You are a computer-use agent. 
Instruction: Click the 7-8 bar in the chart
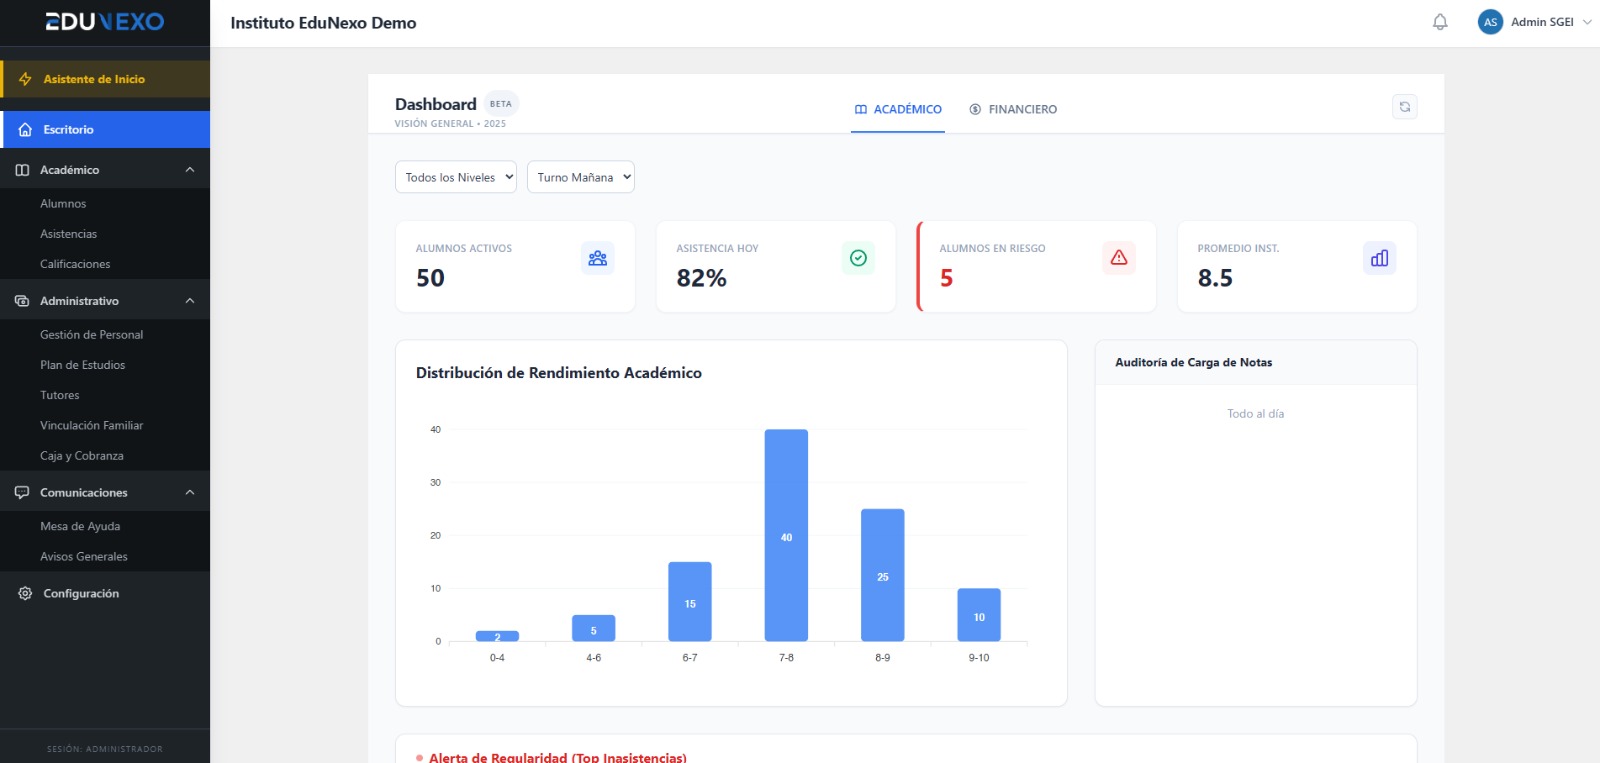pos(786,535)
